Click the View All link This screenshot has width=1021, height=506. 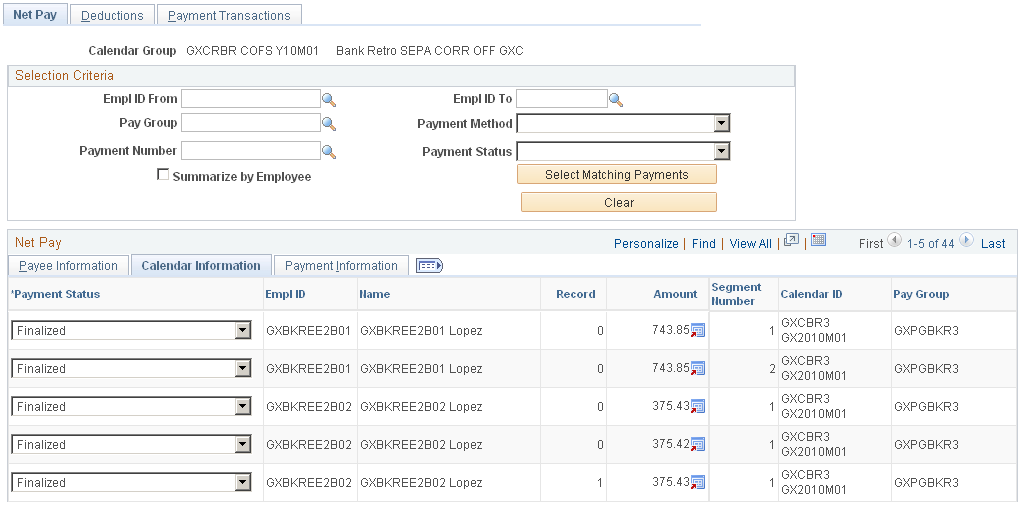[750, 244]
